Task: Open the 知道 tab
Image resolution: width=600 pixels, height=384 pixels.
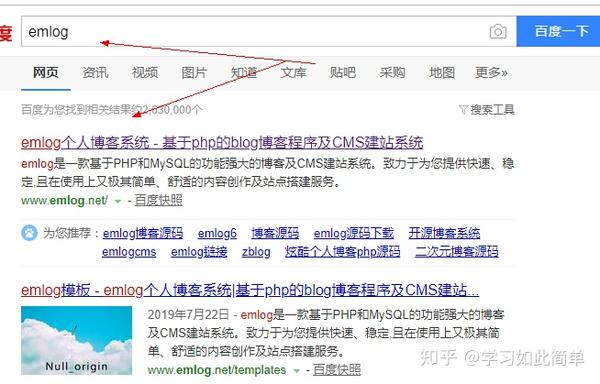Action: click(x=244, y=72)
